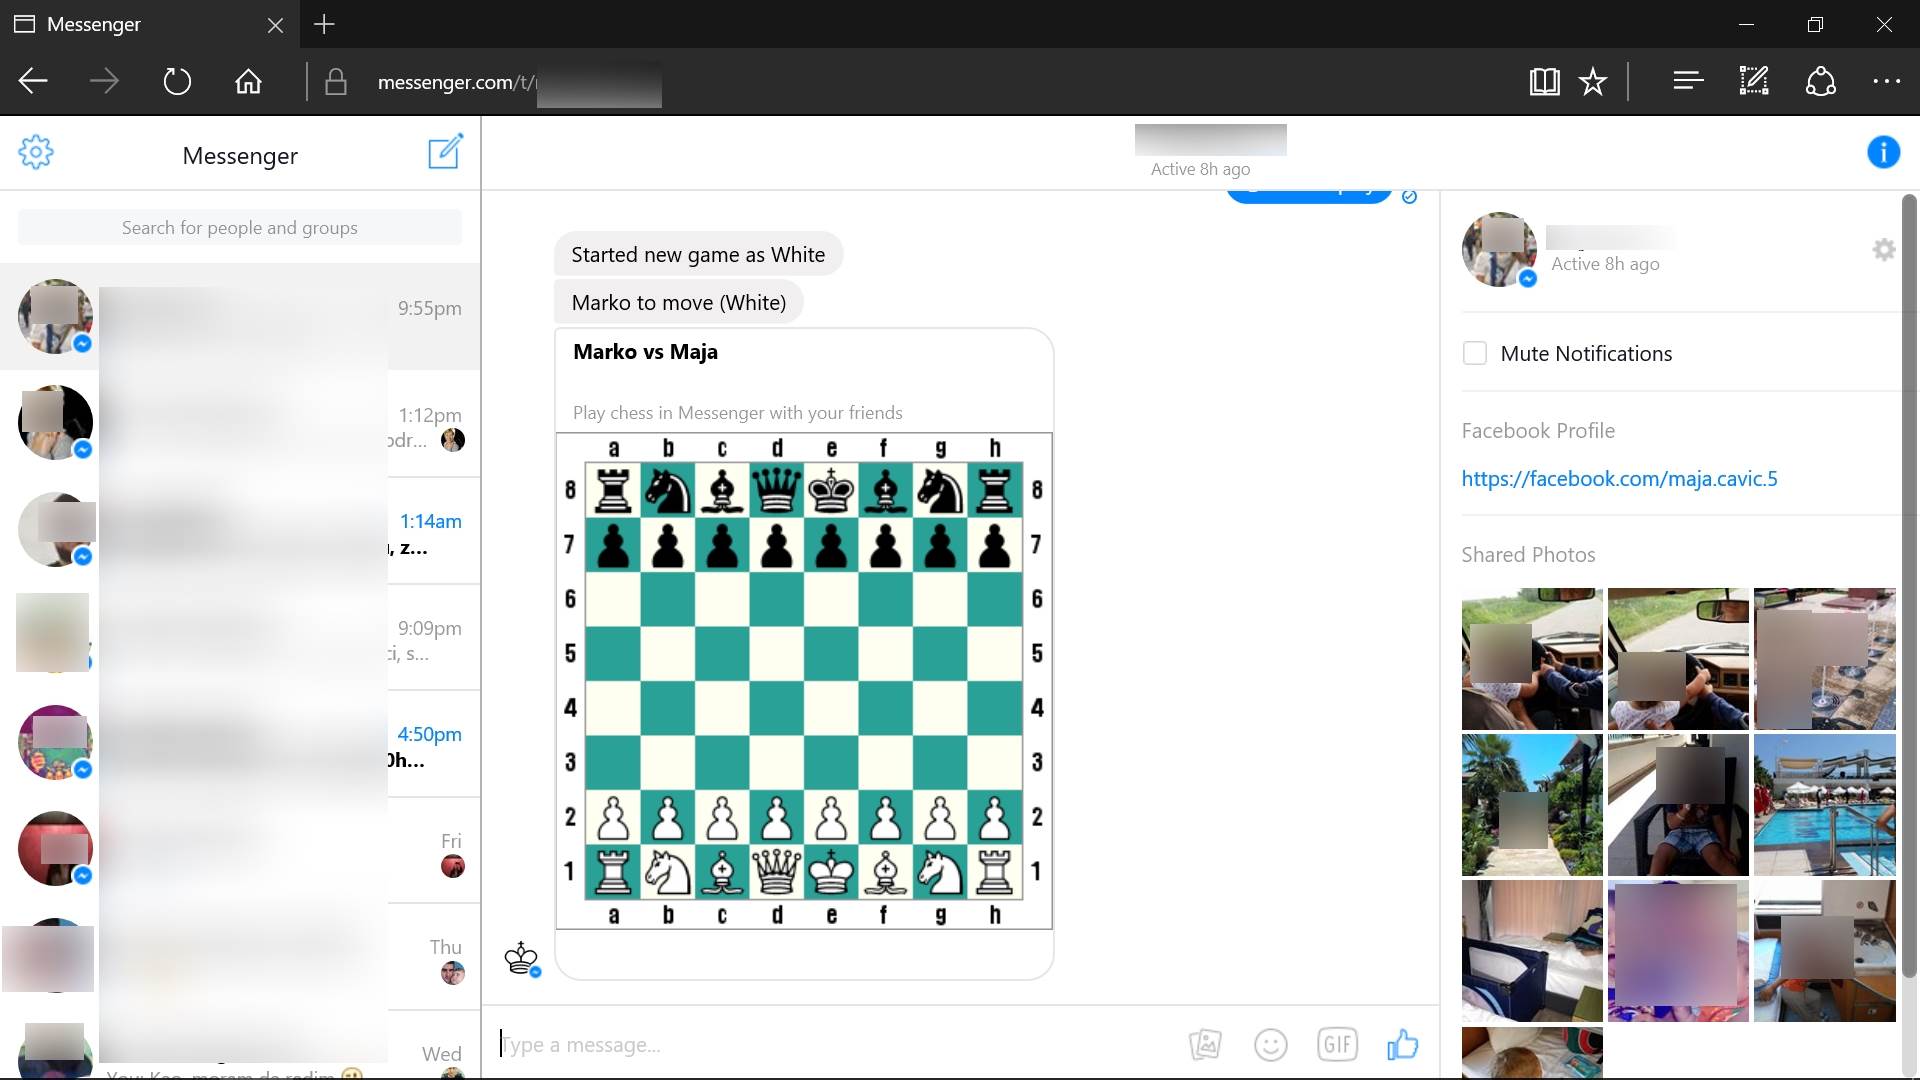Open Edge reading view
The width and height of the screenshot is (1920, 1080).
[x=1544, y=81]
